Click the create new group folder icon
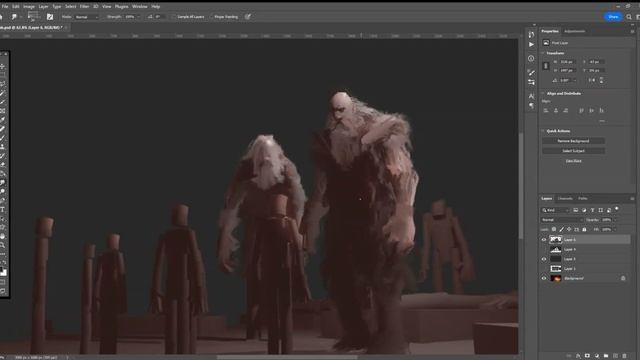The width and height of the screenshot is (640, 360). click(606, 356)
